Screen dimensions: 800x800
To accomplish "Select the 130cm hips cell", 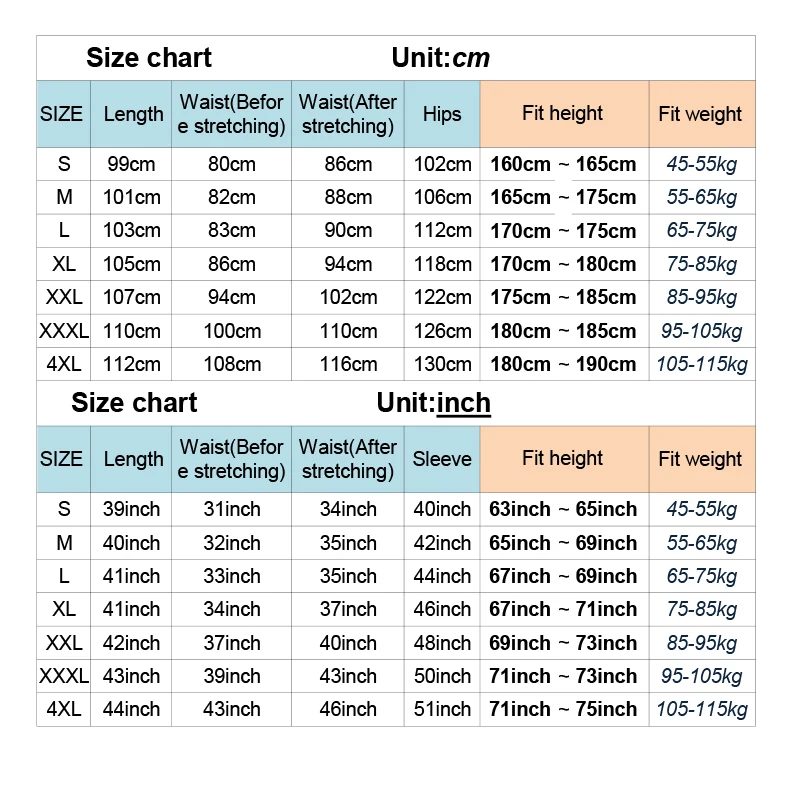I will click(443, 364).
